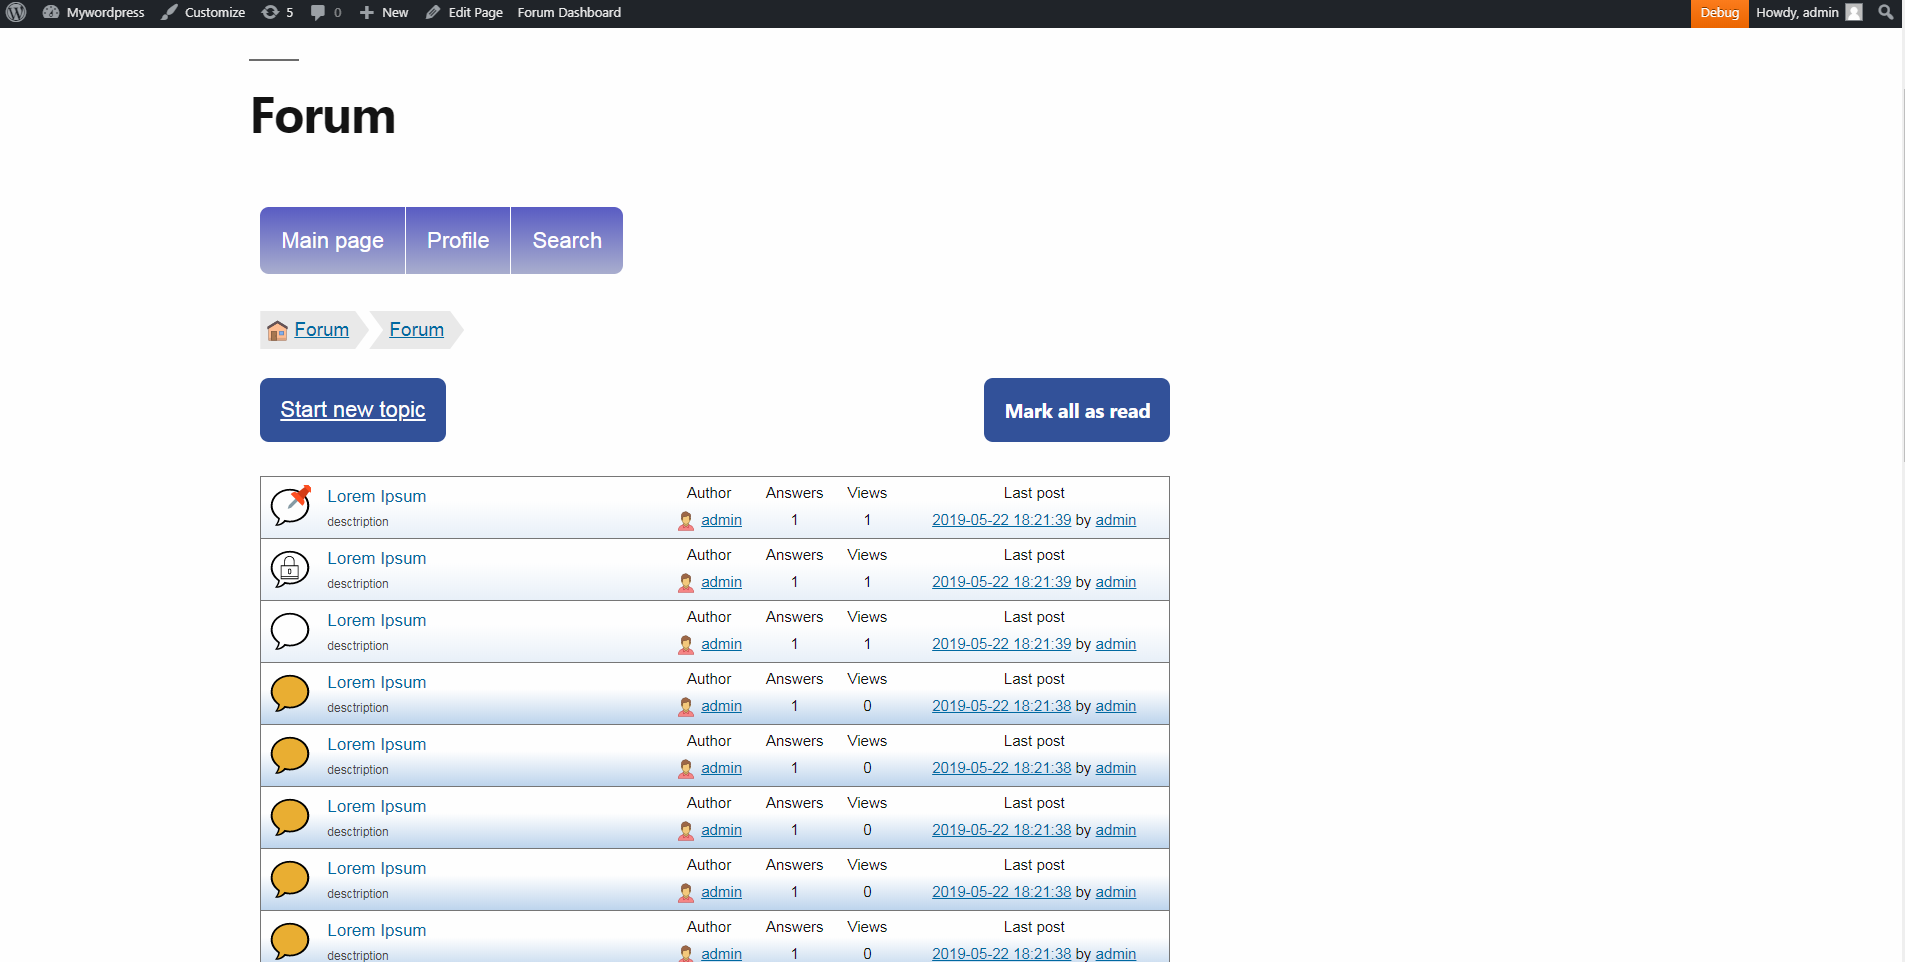Click the white empty speech bubble topic icon
Viewport: 1905px width, 962px height.
point(290,631)
